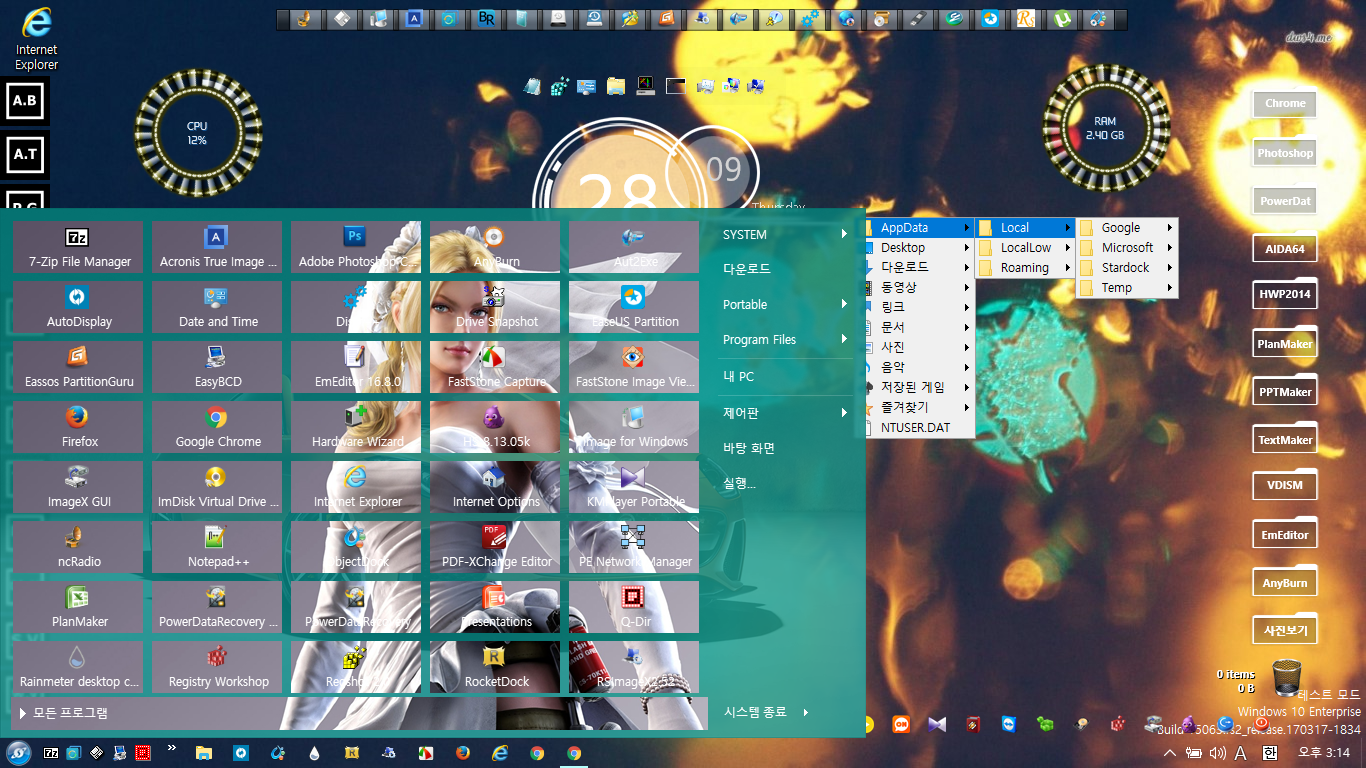Launch AnyBurn tile in start menu
The width and height of the screenshot is (1366, 768).
coord(495,247)
